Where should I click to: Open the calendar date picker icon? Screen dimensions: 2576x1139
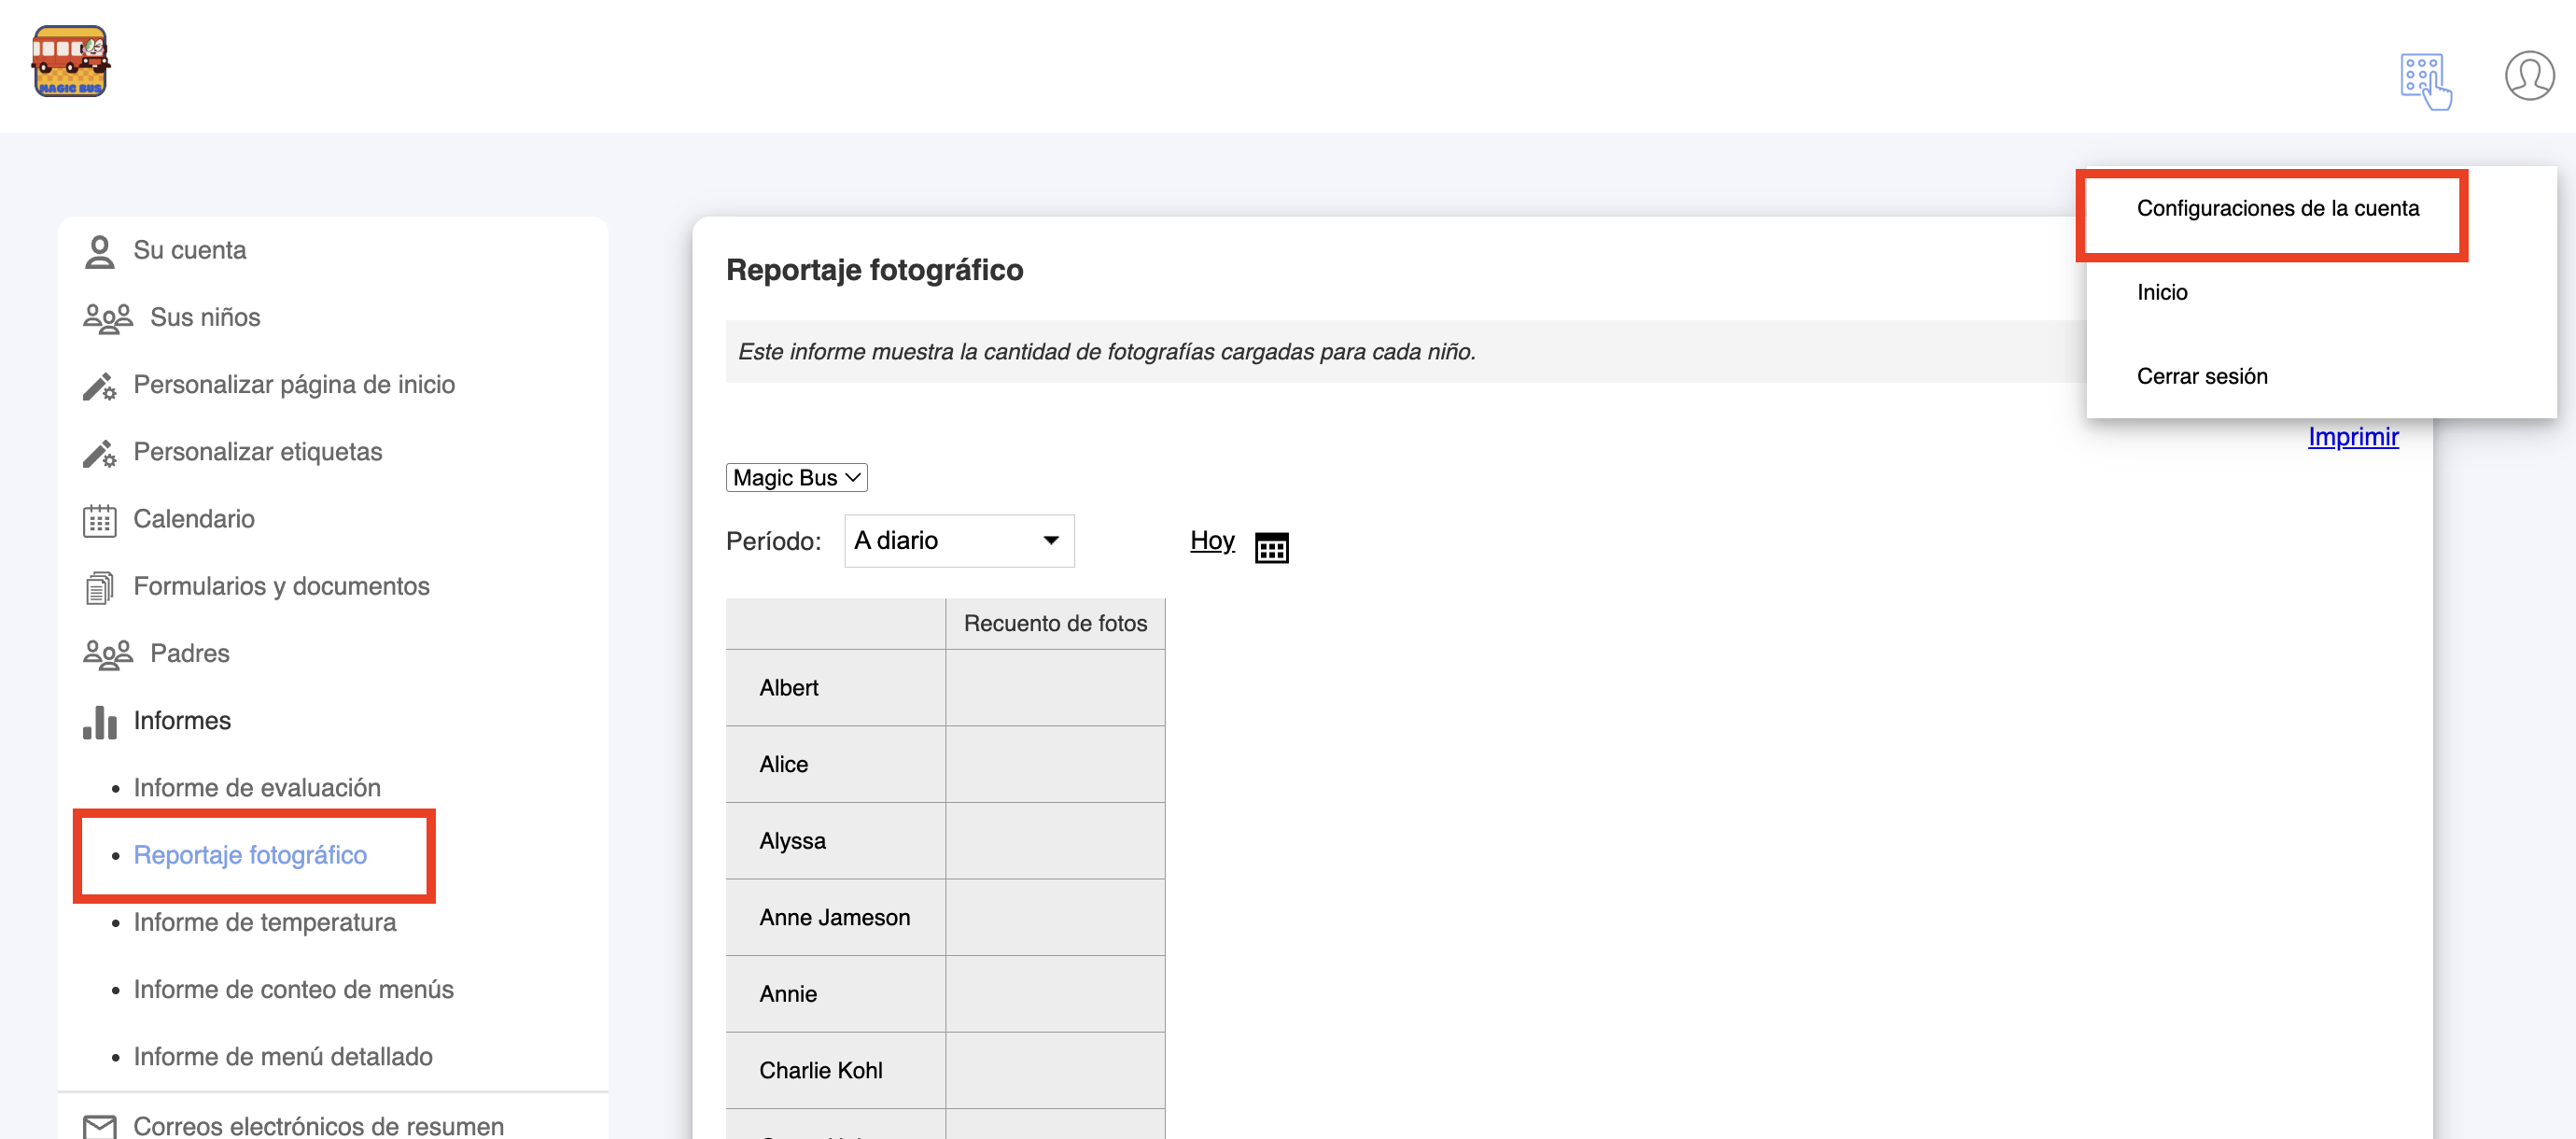coord(1271,547)
